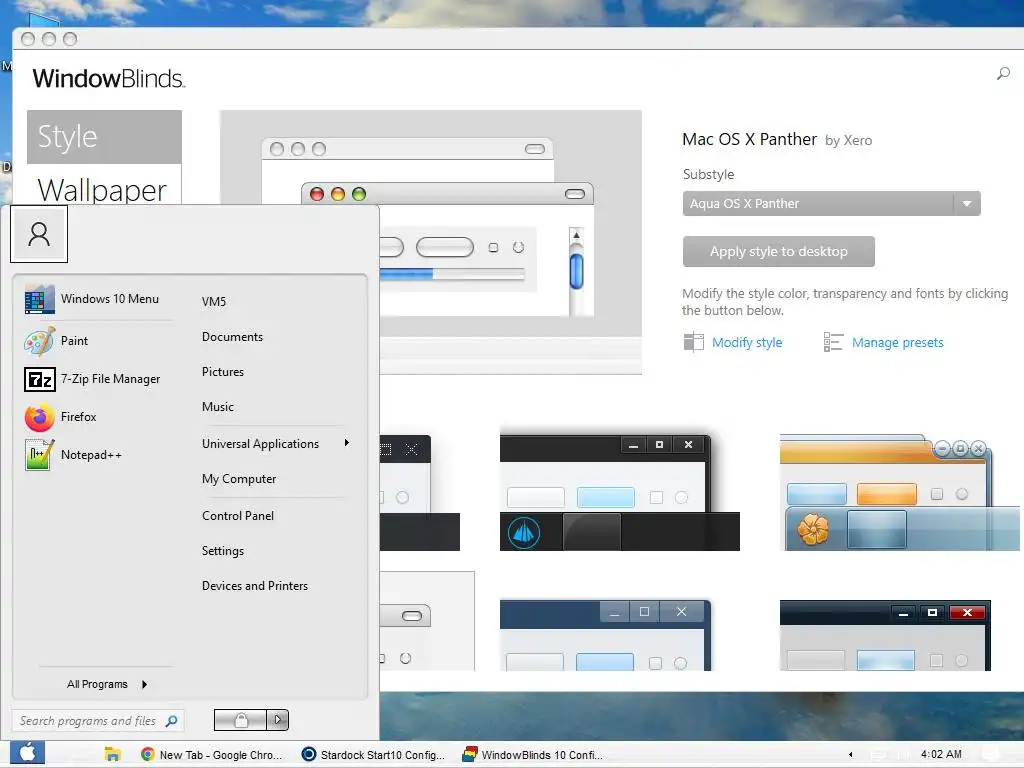Switch to Chrome New Tab taskbar item
This screenshot has width=1024, height=768.
tap(212, 754)
